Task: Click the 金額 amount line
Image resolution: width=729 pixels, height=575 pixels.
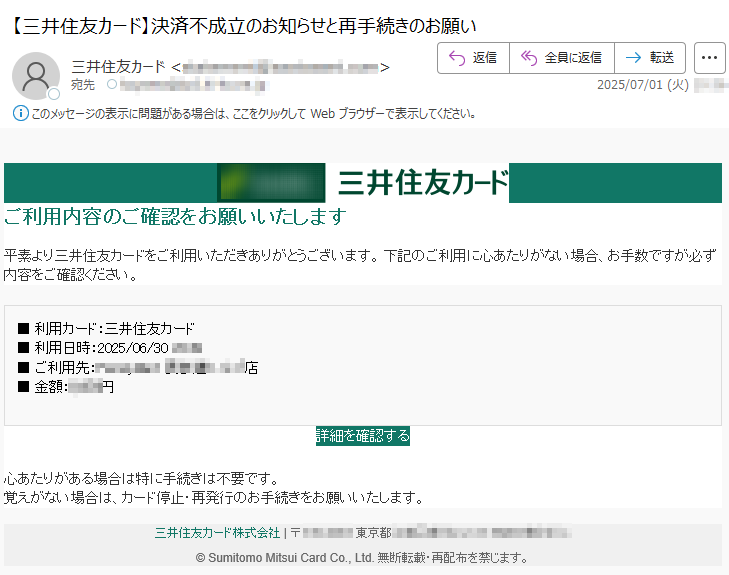Action: click(x=66, y=387)
